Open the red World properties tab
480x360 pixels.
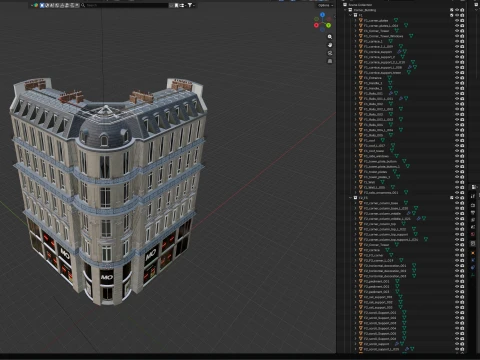473,234
